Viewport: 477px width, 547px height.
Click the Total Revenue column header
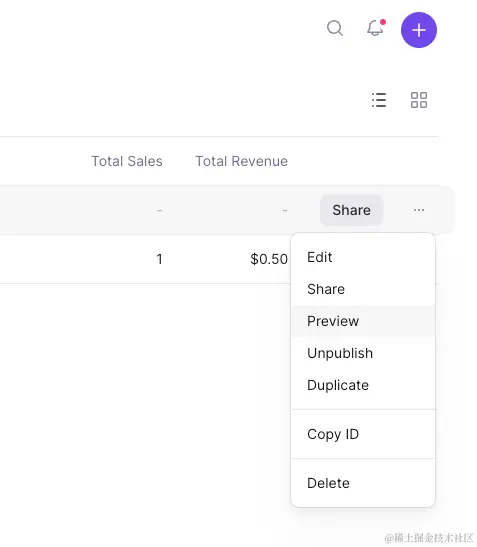(241, 161)
